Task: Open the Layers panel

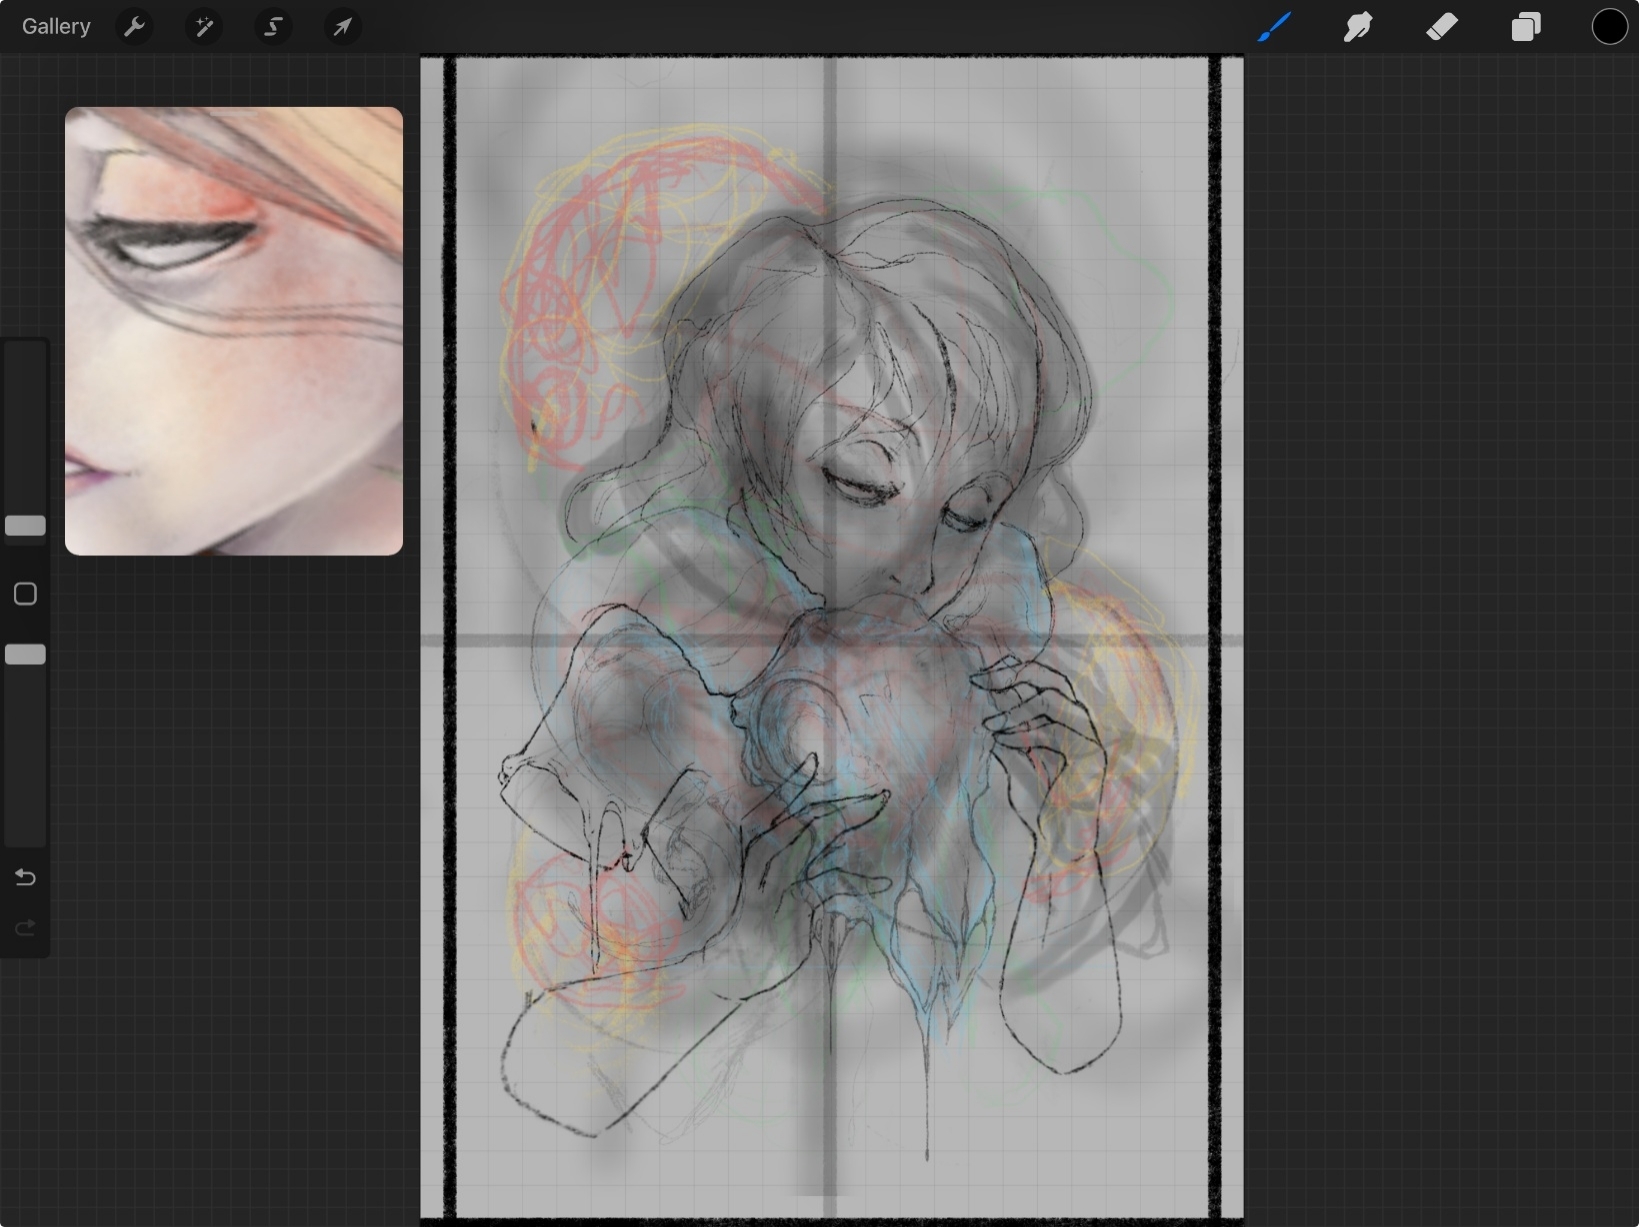Action: pos(1525,27)
